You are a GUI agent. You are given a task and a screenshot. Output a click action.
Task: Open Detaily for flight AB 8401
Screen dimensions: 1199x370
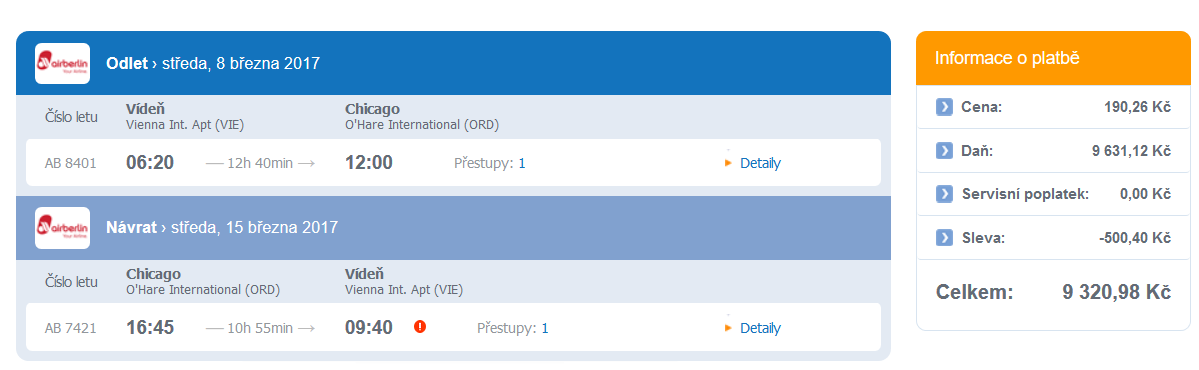tap(760, 163)
